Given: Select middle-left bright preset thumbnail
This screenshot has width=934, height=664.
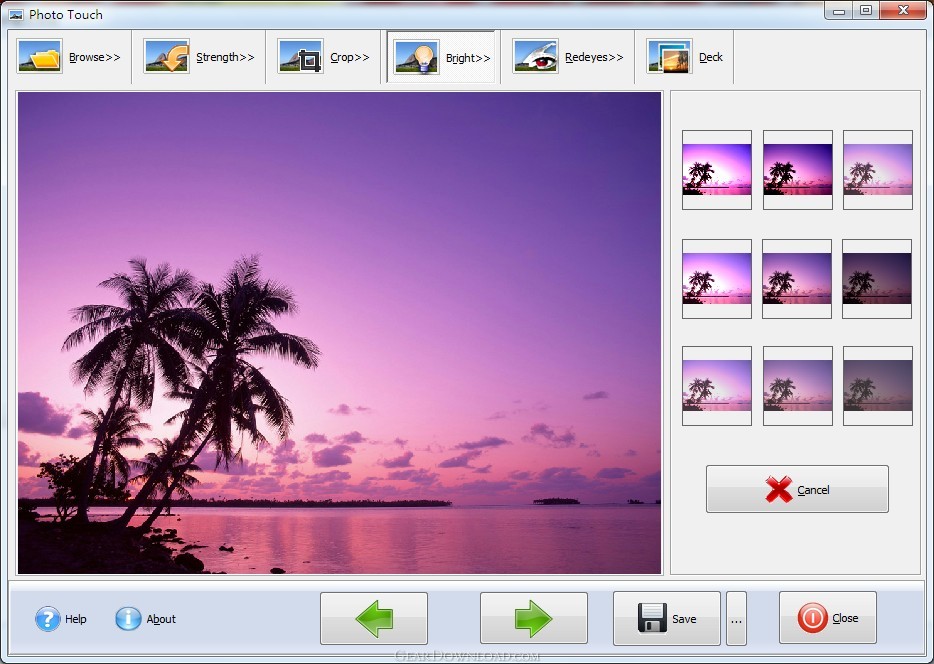Looking at the screenshot, I should point(717,279).
